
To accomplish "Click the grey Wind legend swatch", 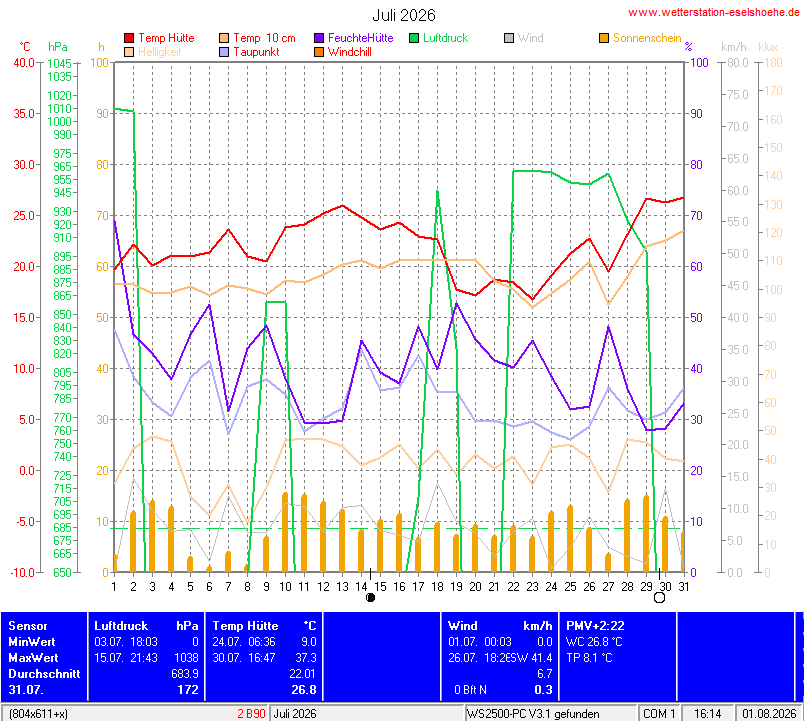I will 509,38.
